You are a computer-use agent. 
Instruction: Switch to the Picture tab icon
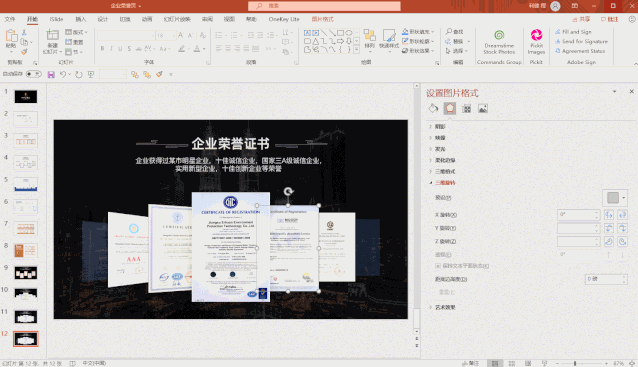coord(483,108)
